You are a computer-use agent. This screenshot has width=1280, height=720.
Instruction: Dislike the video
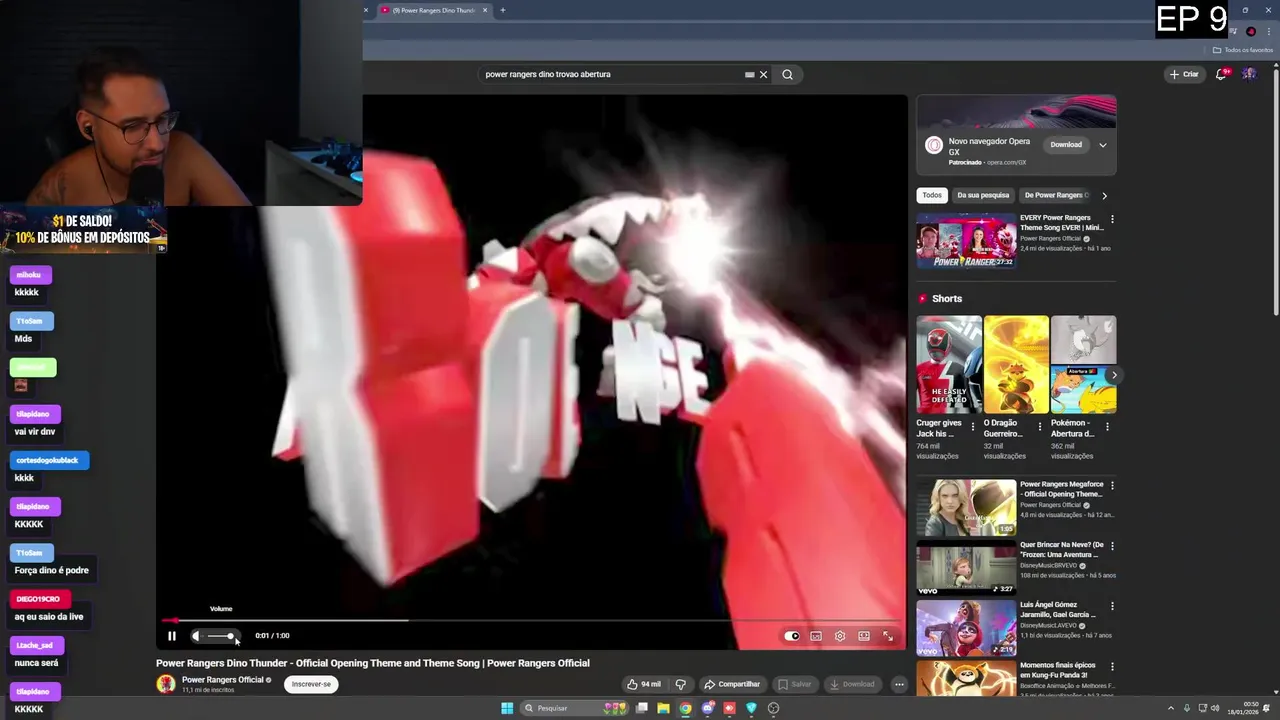[681, 684]
